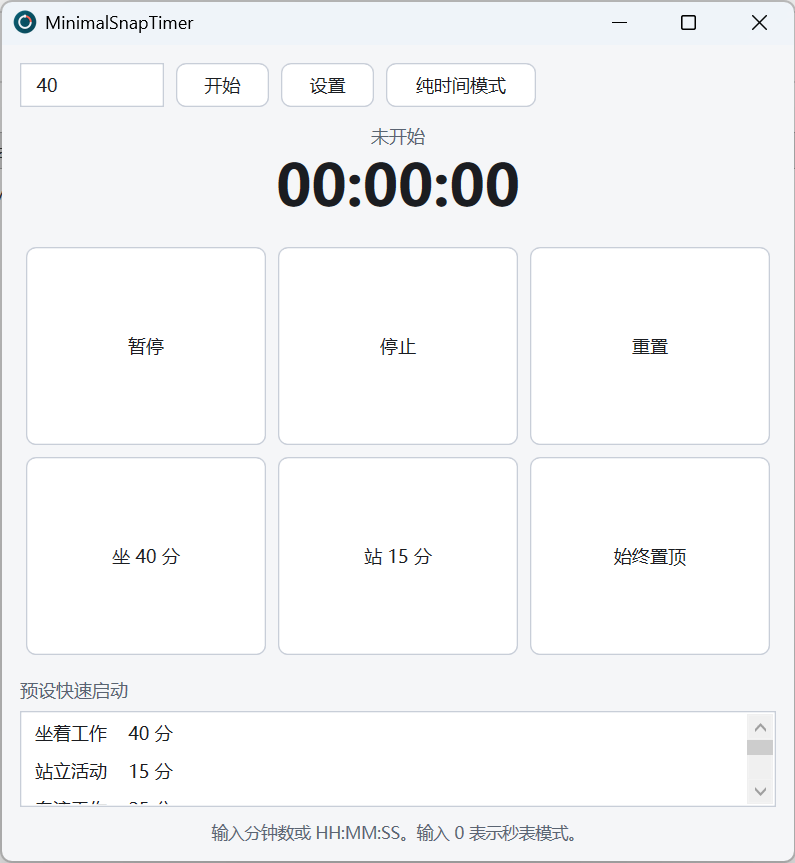Click the hint text about HH:MM:SS input
795x863 pixels.
tap(394, 833)
